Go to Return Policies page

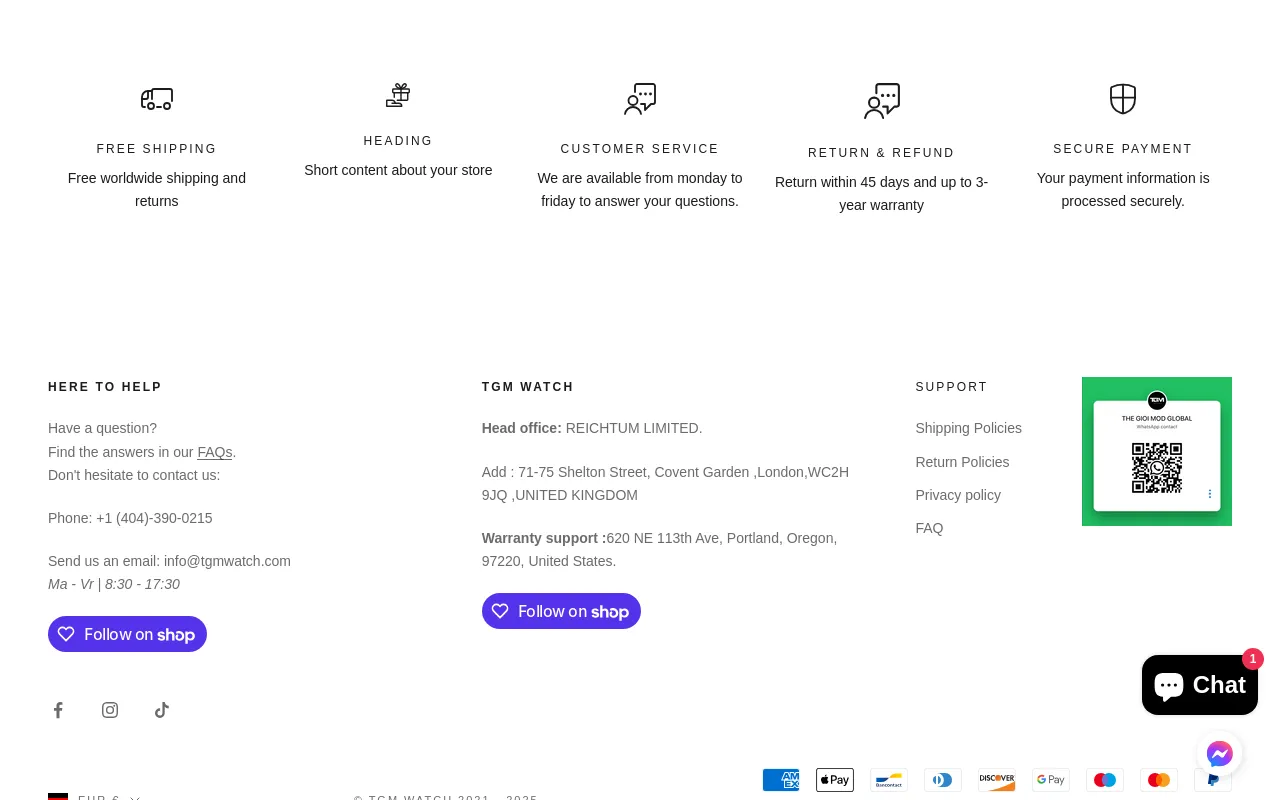(x=962, y=462)
